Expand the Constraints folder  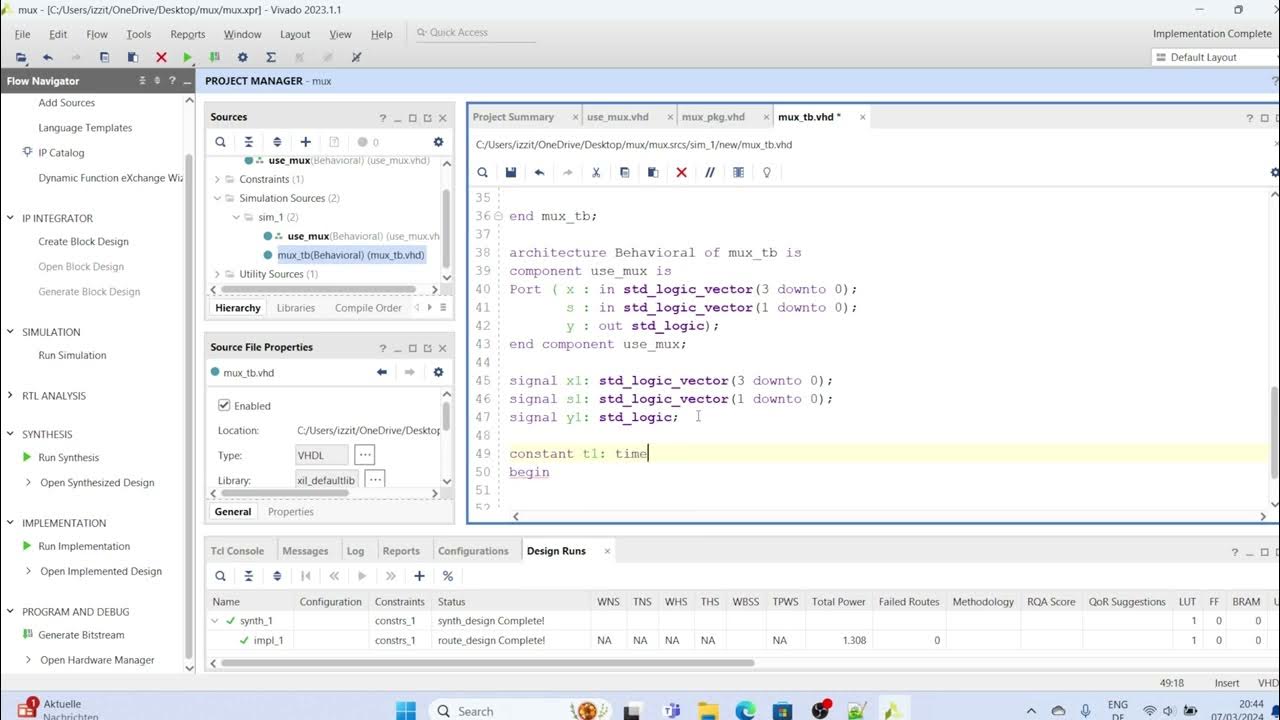coord(217,179)
